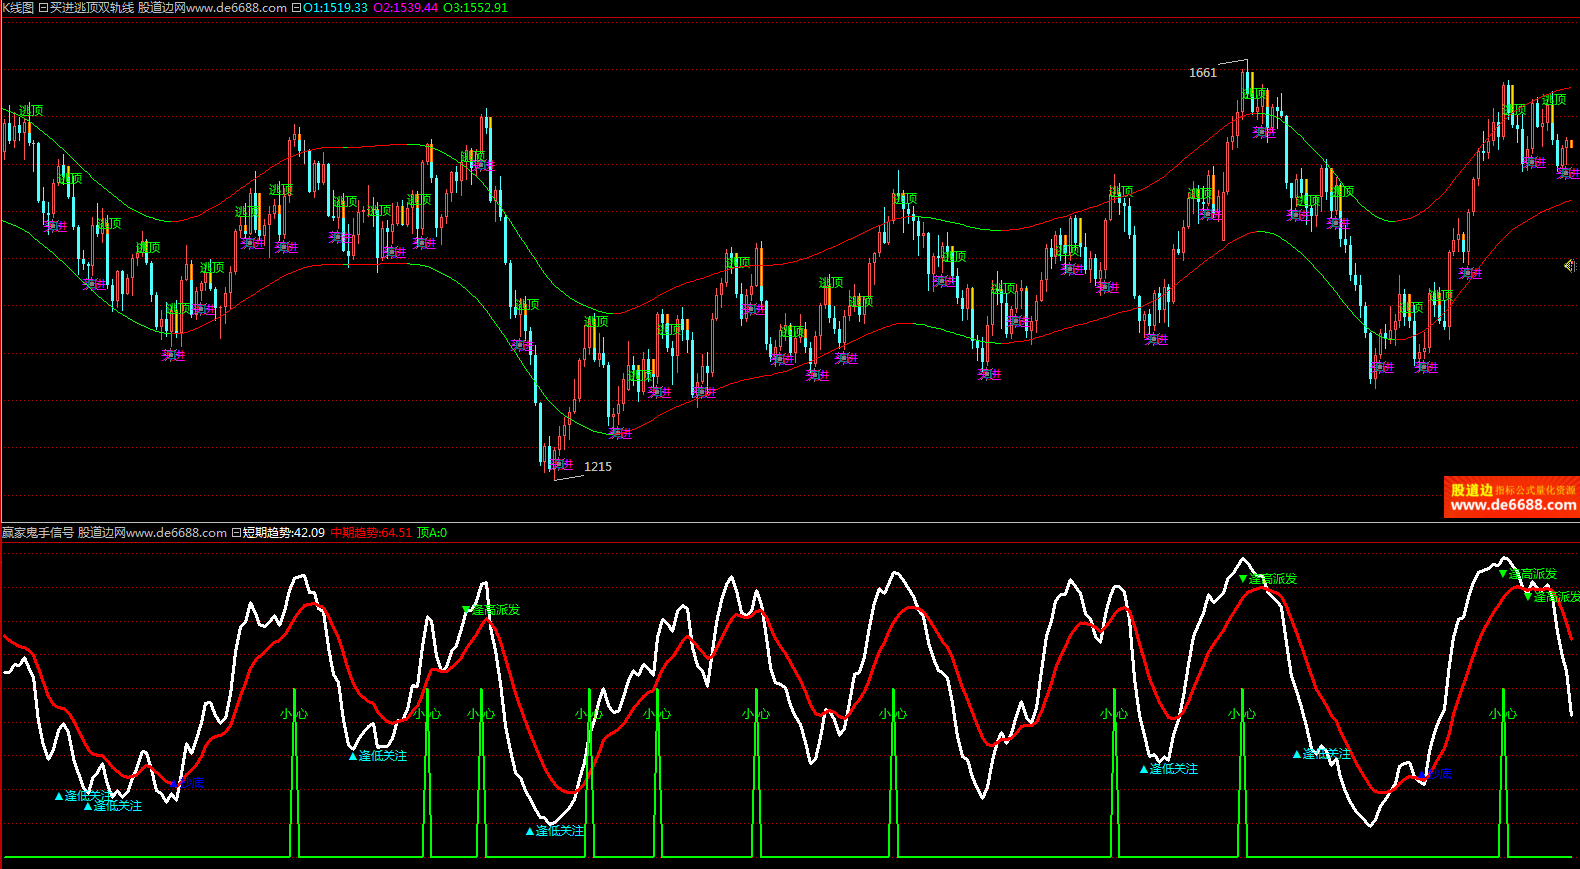Click the orange 股道边 watermark logo
This screenshot has height=869, width=1580.
click(1511, 497)
